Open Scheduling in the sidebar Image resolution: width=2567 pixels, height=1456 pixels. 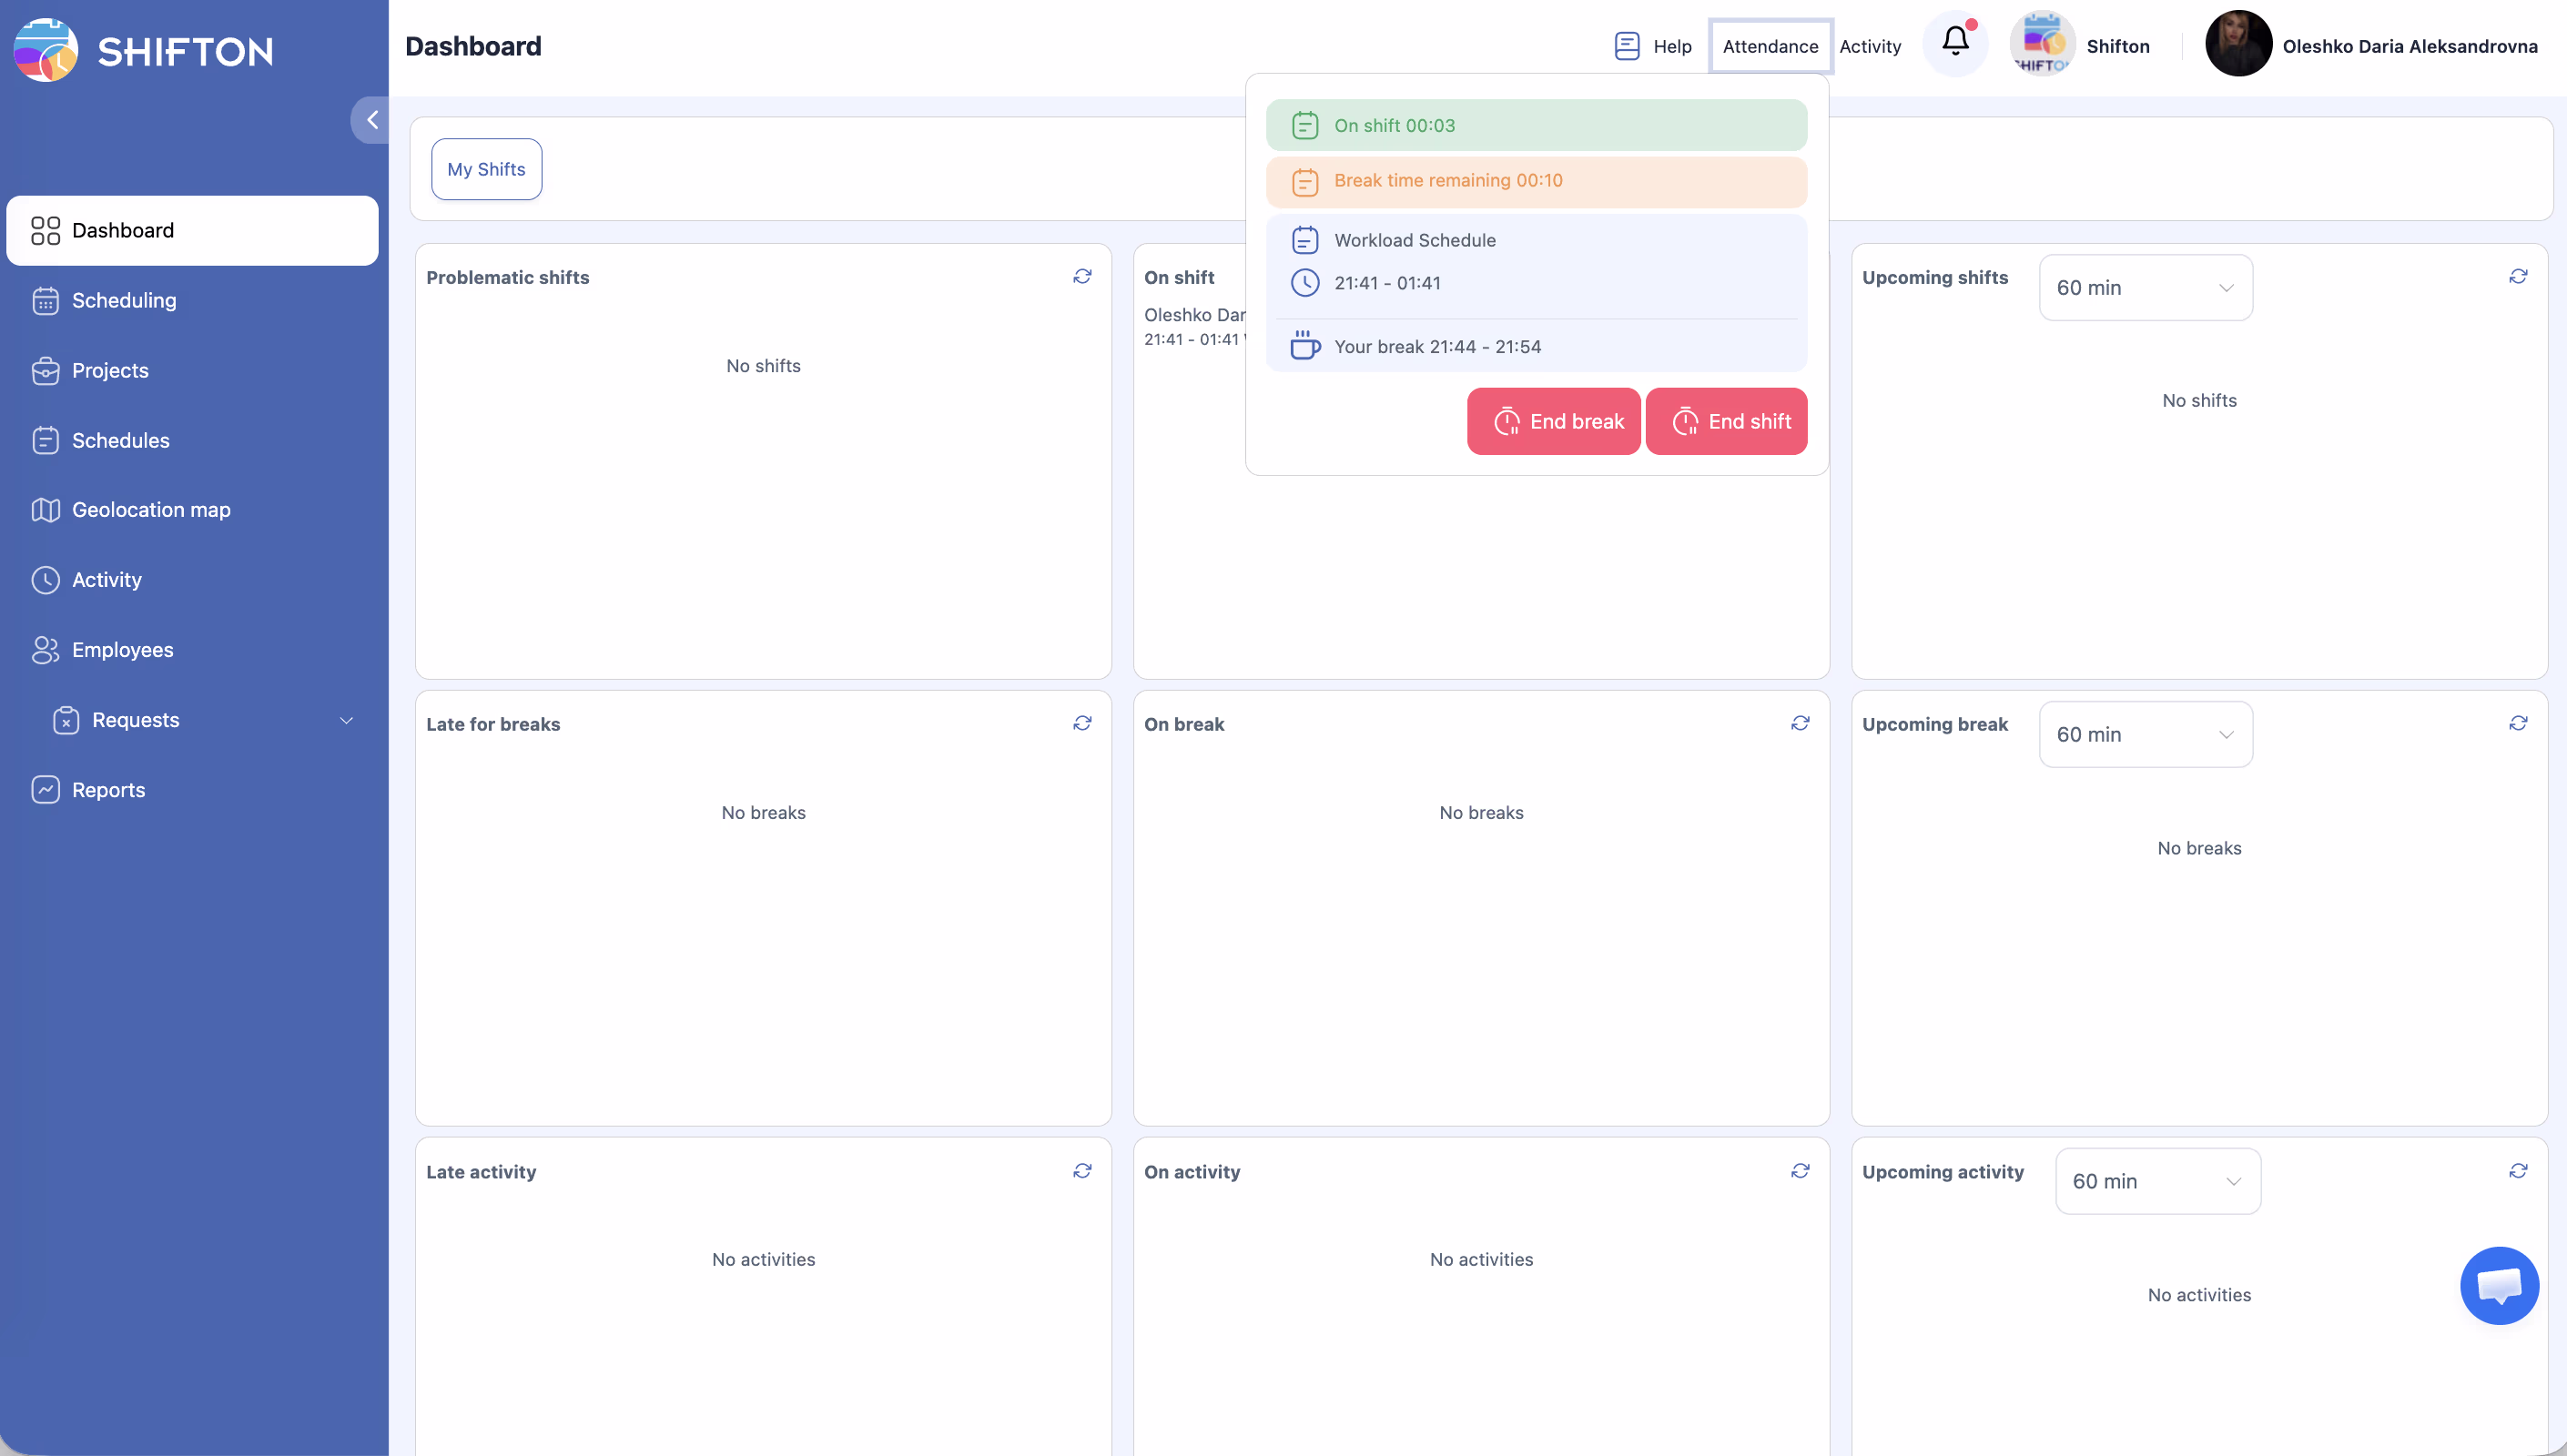[124, 300]
